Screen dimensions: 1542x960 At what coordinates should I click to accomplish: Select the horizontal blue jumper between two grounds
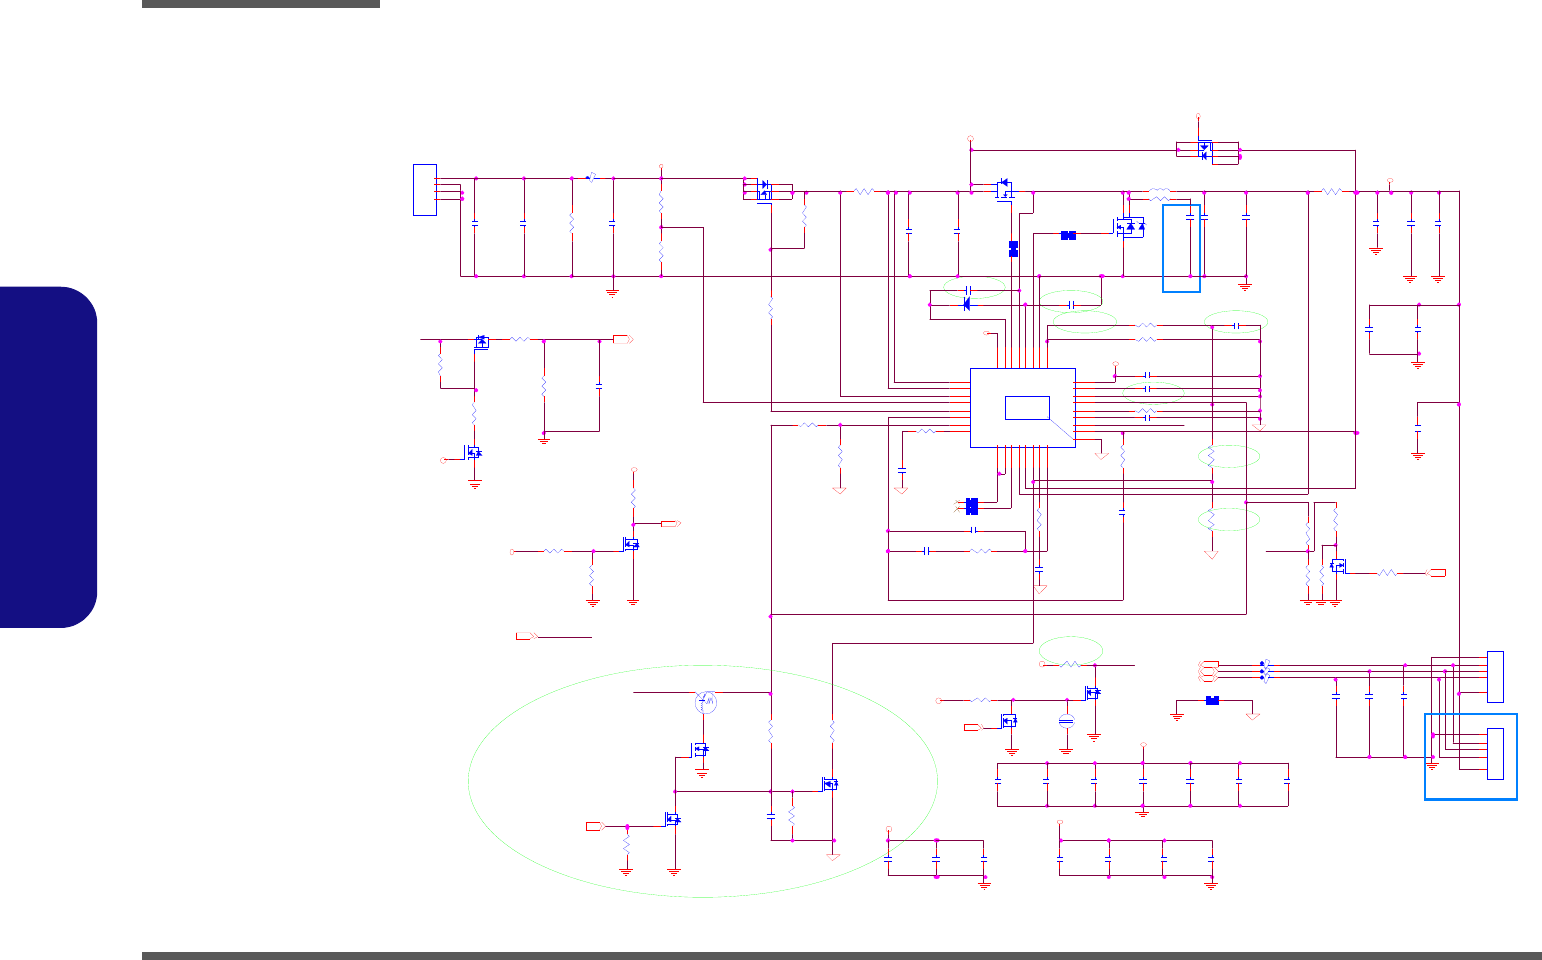(x=1212, y=701)
